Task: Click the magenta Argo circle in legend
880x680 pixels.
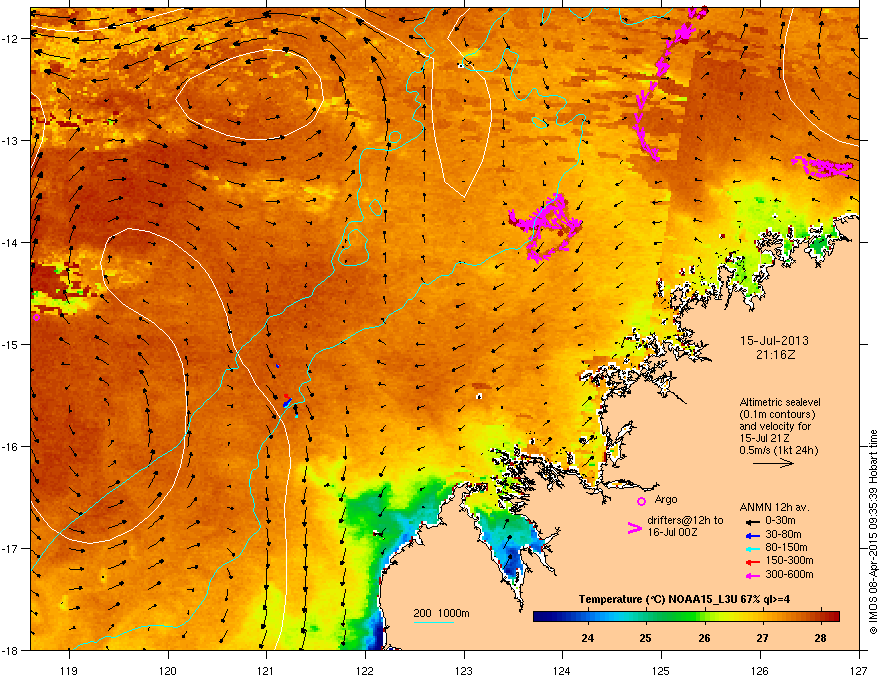Action: coord(641,501)
